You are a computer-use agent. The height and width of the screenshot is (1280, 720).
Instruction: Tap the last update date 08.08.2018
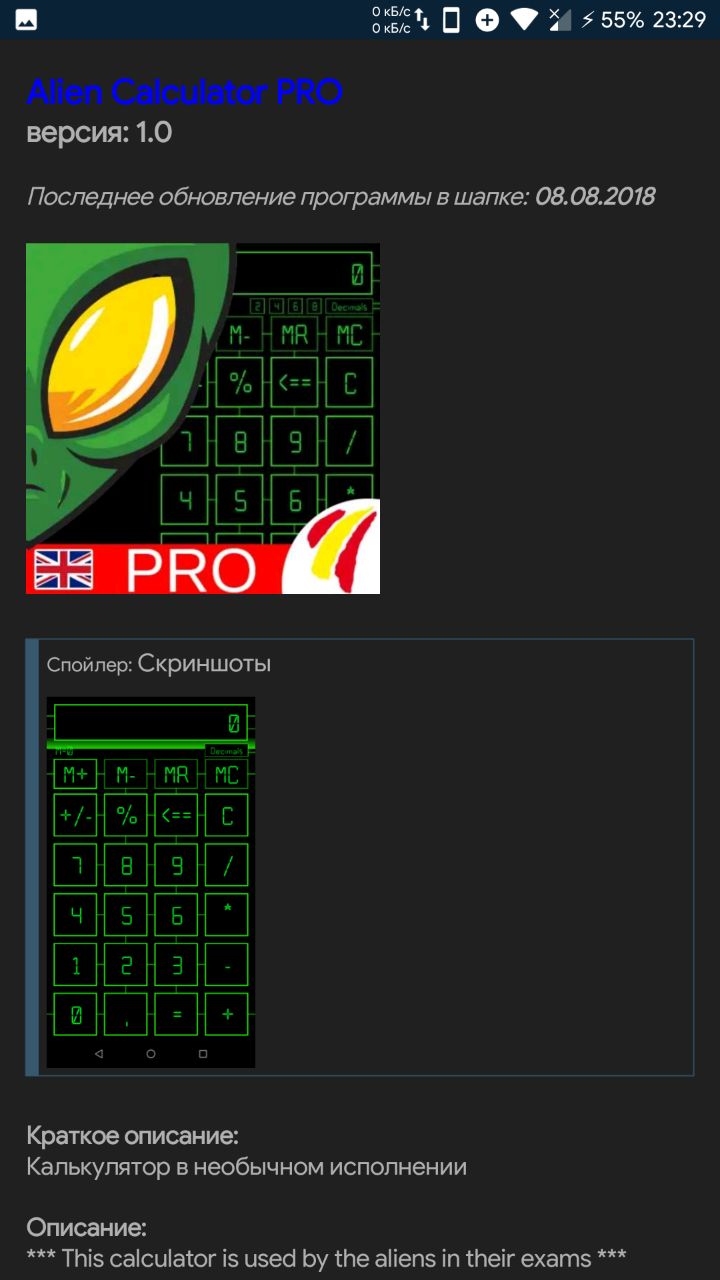coord(595,196)
